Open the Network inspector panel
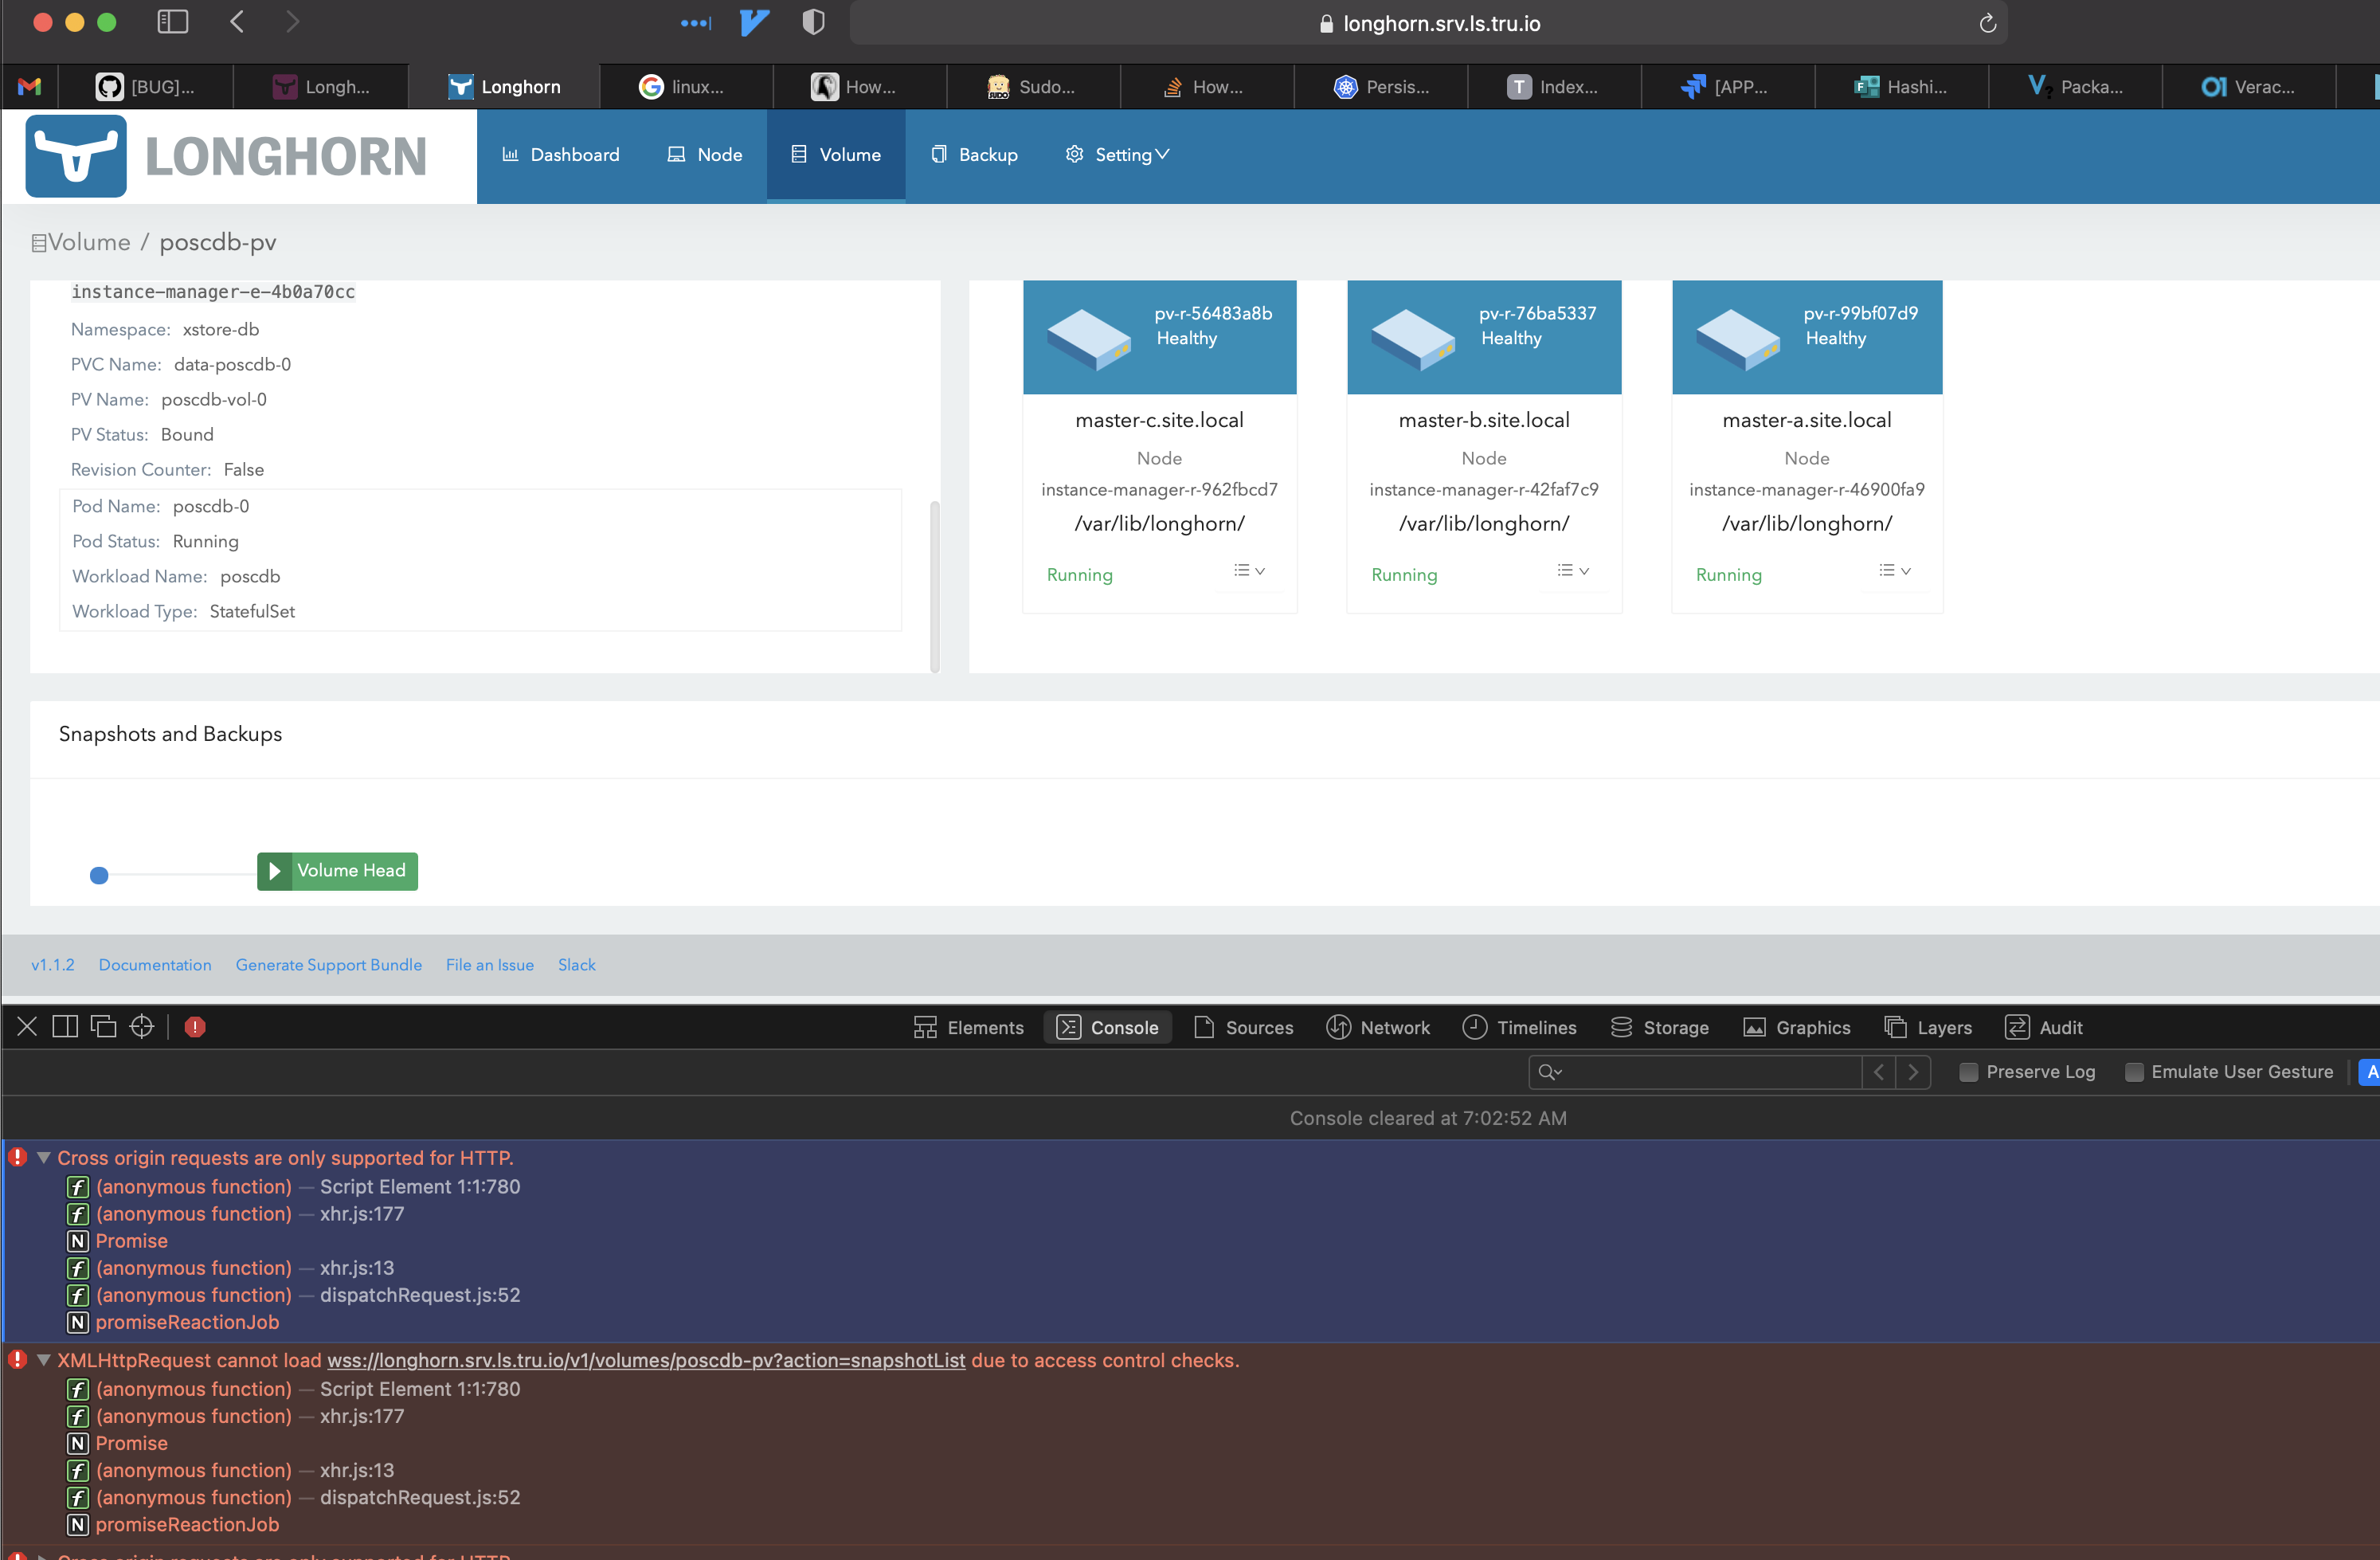The height and width of the screenshot is (1560, 2380). point(1378,1027)
